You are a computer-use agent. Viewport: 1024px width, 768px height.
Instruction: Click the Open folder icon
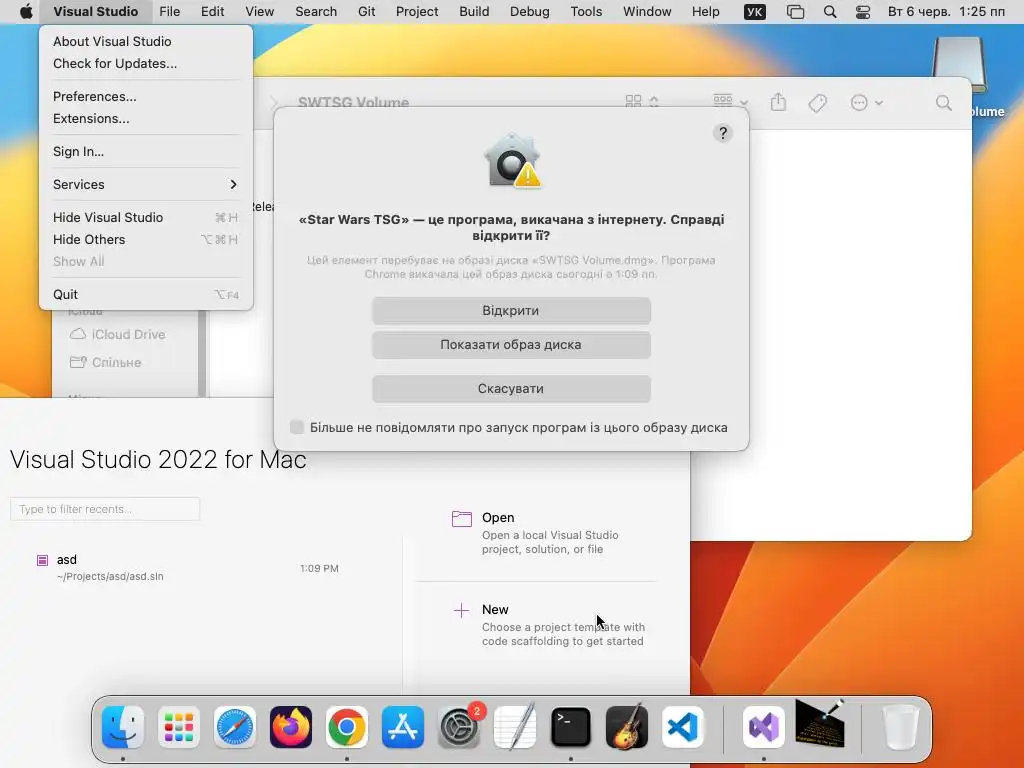(462, 519)
